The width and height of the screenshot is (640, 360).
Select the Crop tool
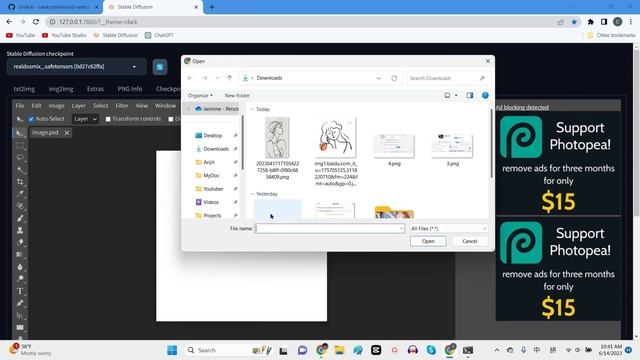point(20,182)
